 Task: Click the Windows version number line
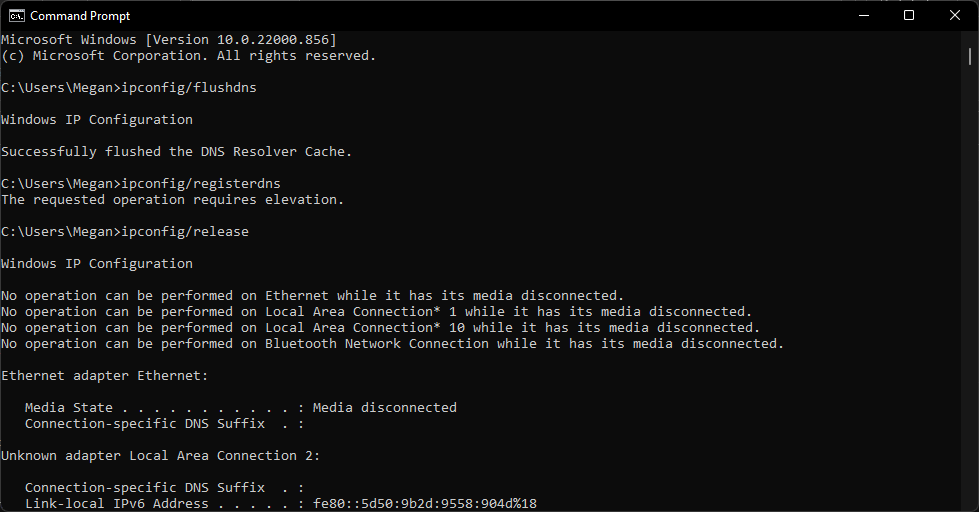(x=169, y=40)
